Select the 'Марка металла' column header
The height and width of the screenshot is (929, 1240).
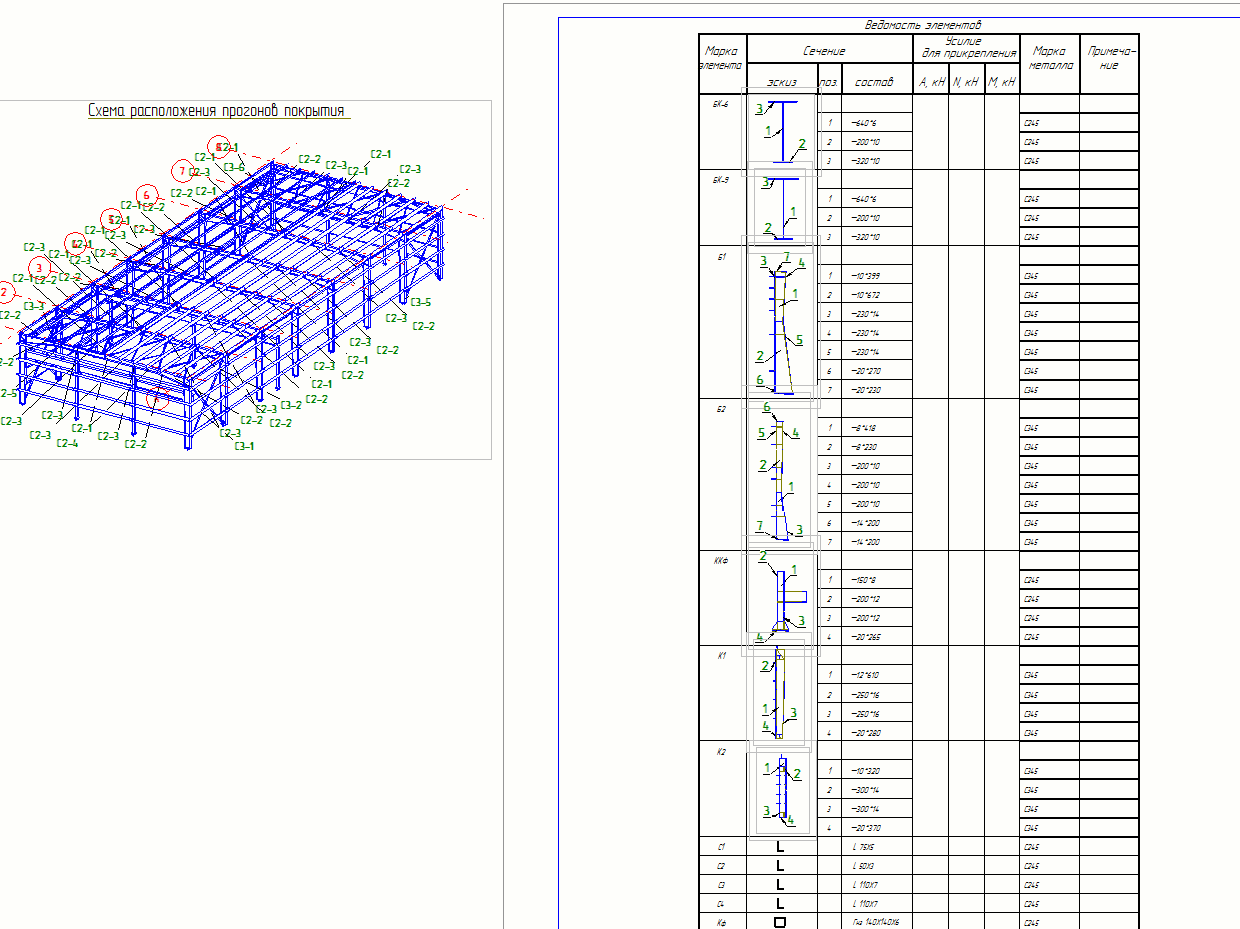[x=1049, y=58]
